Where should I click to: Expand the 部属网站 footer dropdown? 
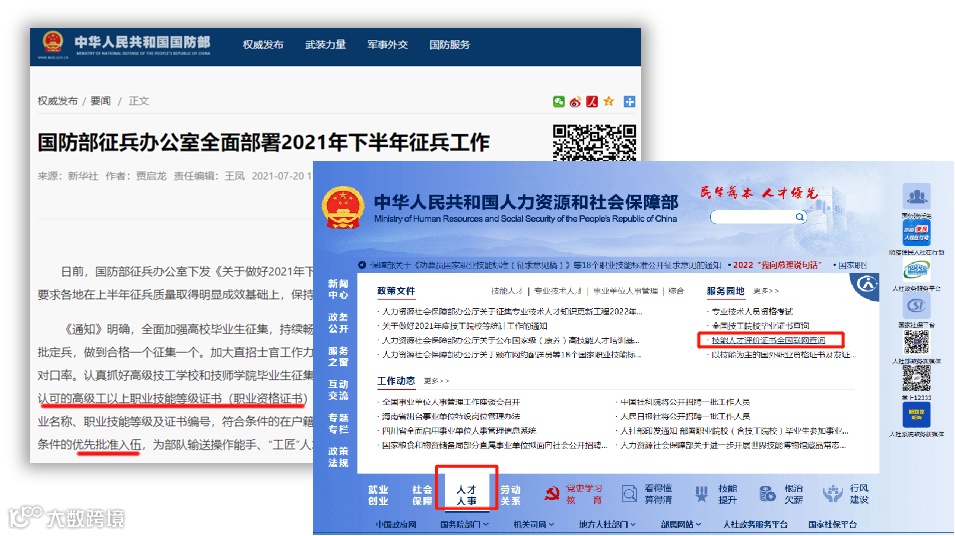681,524
